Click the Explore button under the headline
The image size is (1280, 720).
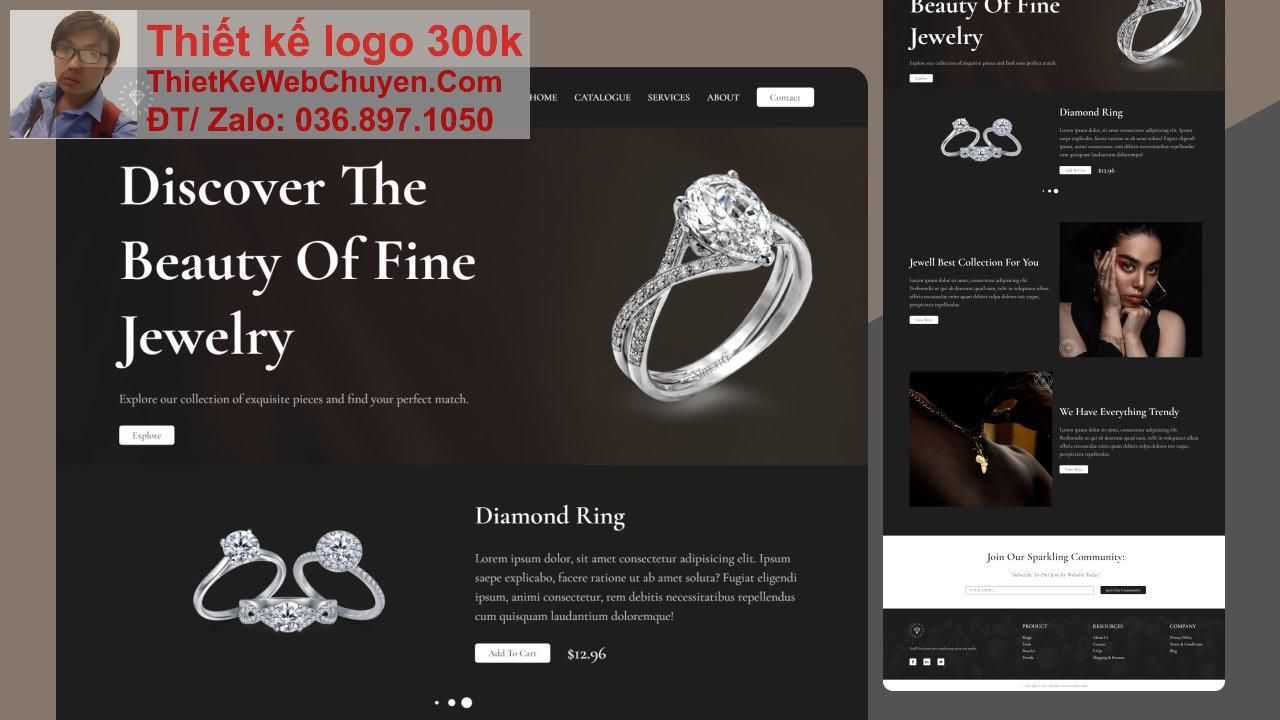point(147,435)
